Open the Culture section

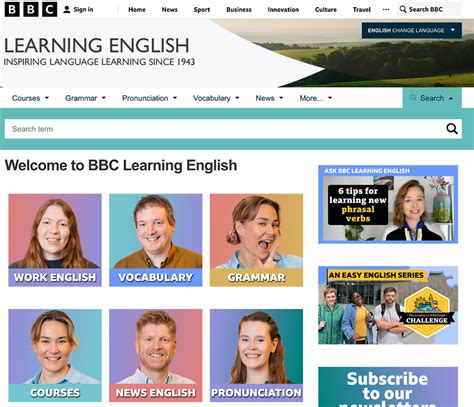326,9
